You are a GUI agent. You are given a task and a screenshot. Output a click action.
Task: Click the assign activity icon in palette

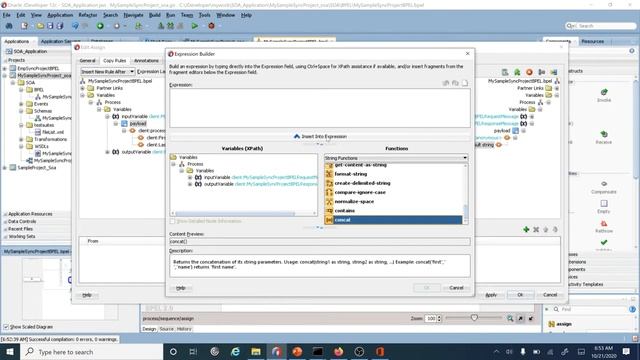(551, 324)
